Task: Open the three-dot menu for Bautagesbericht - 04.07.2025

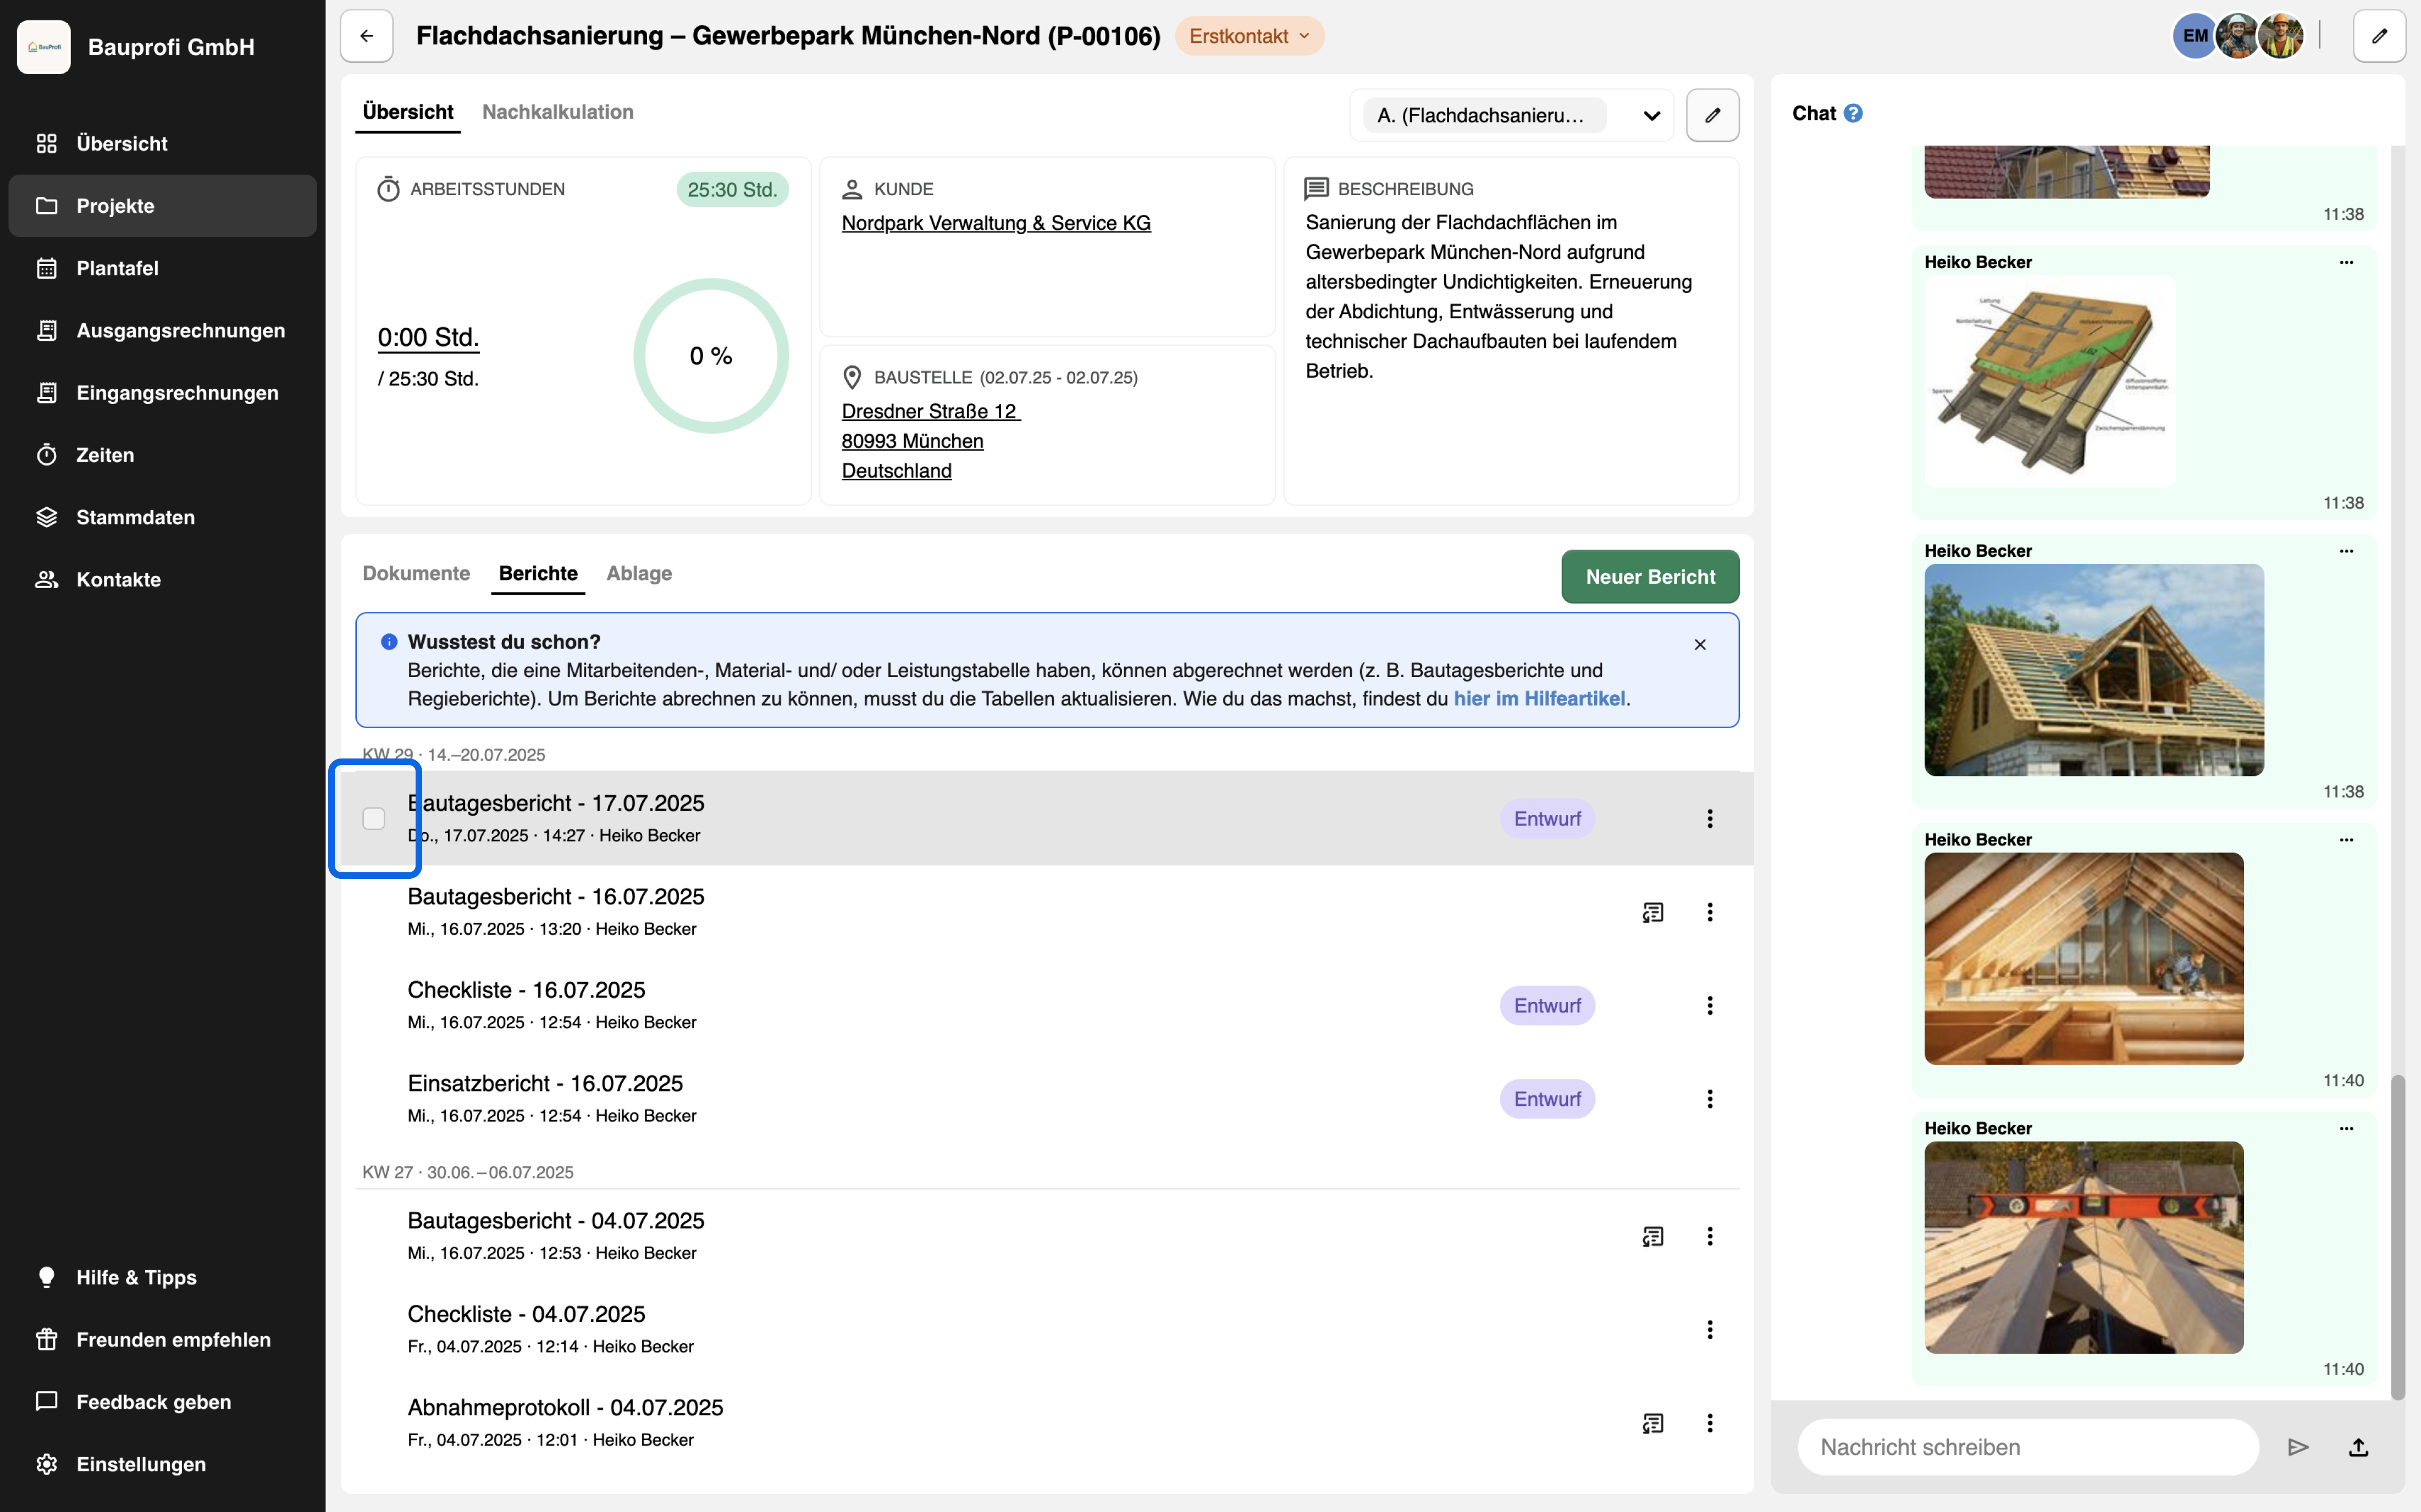Action: point(1710,1236)
